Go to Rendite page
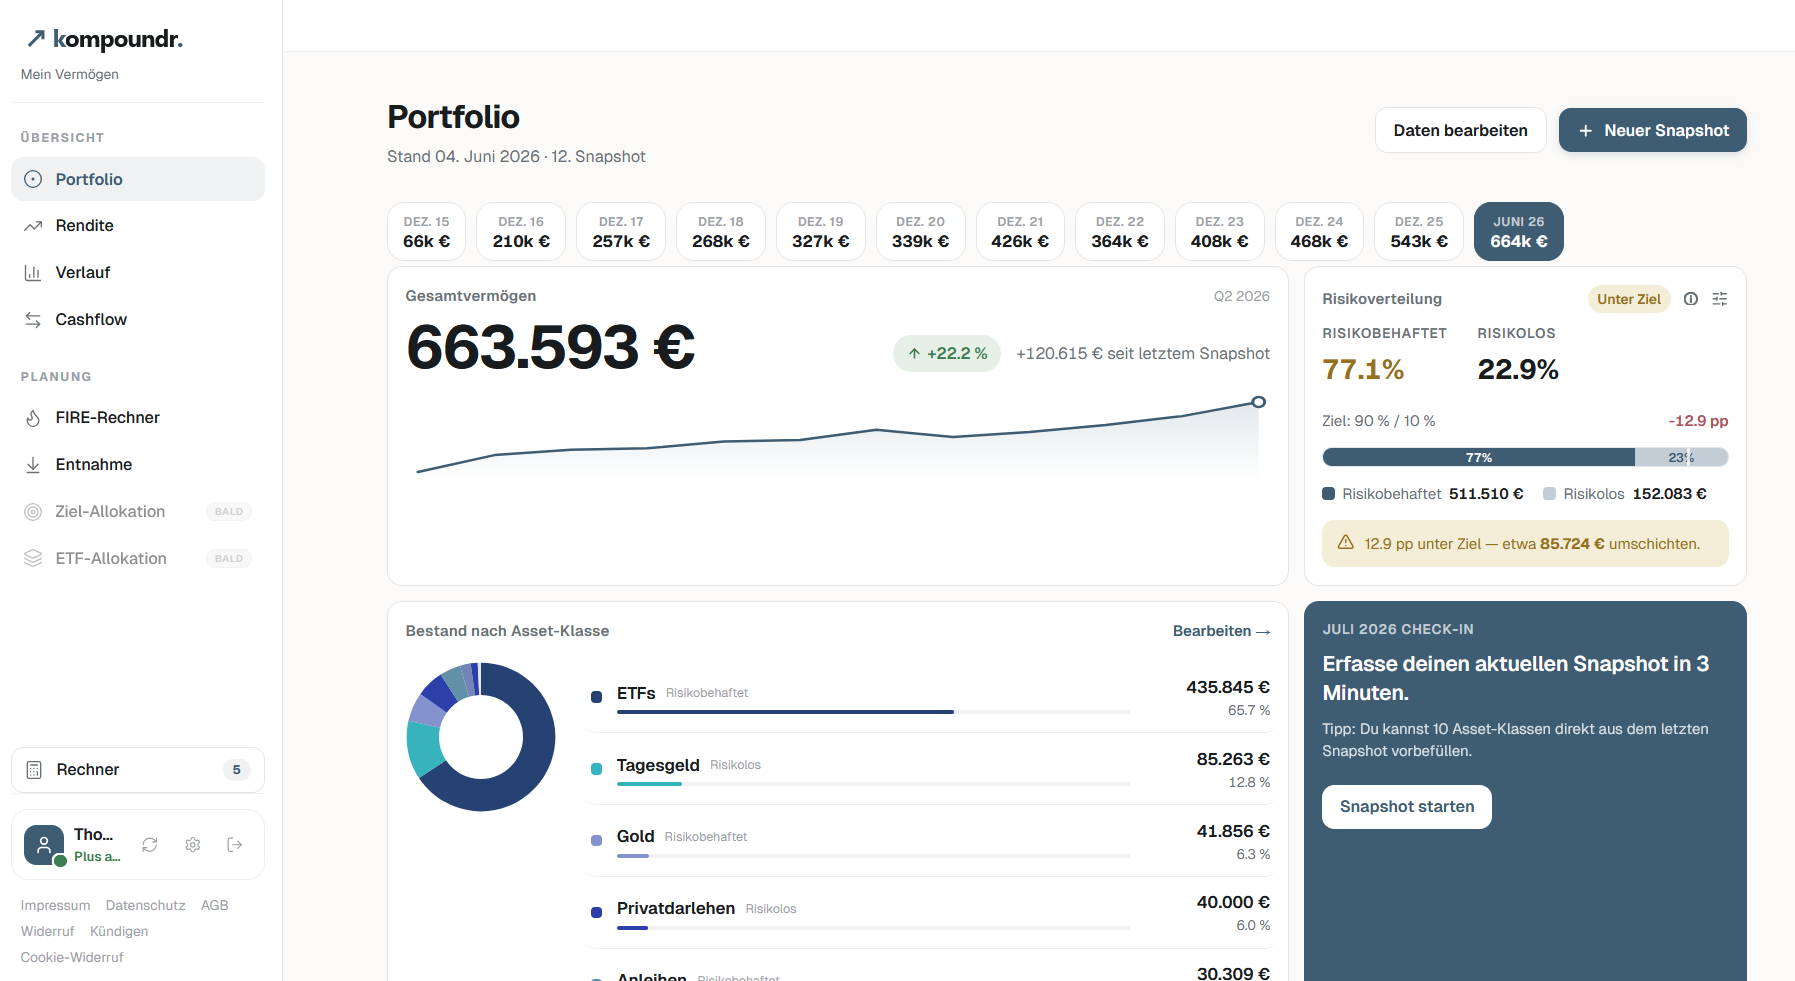Image resolution: width=1795 pixels, height=981 pixels. (x=138, y=226)
